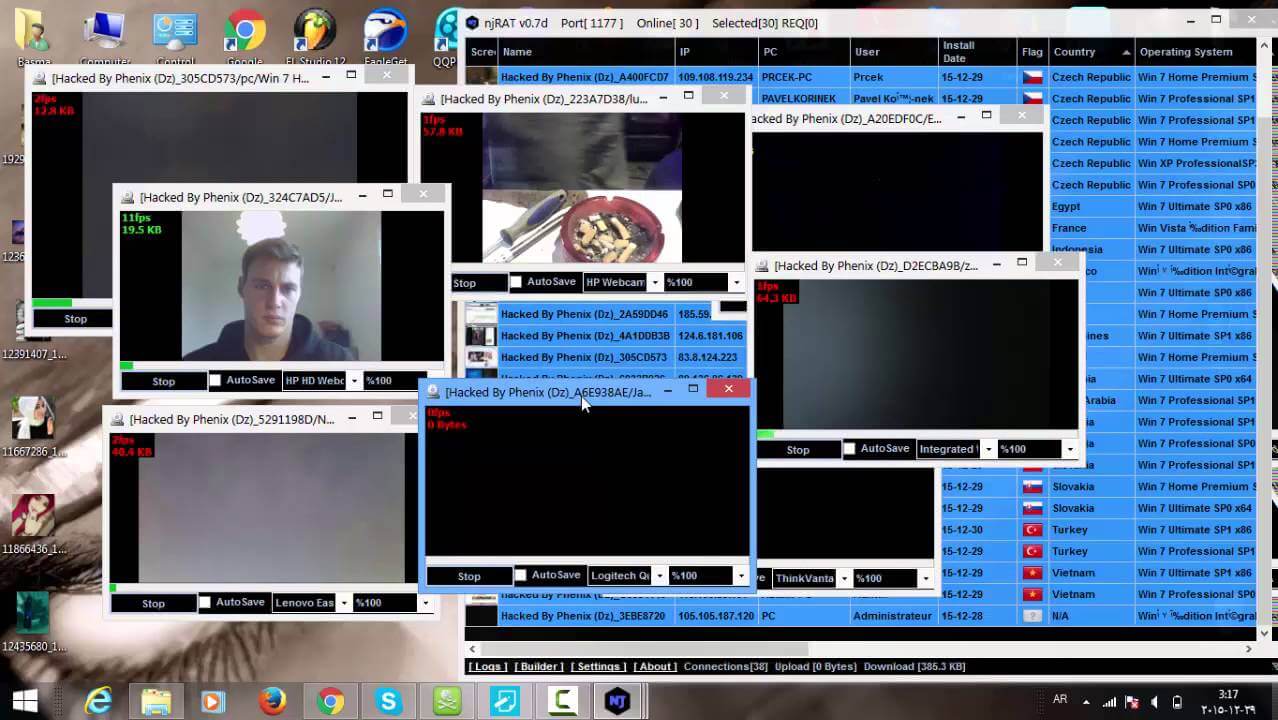This screenshot has height=720, width=1278.
Task: Show hidden system tray icons
Action: pyautogui.click(x=1087, y=702)
